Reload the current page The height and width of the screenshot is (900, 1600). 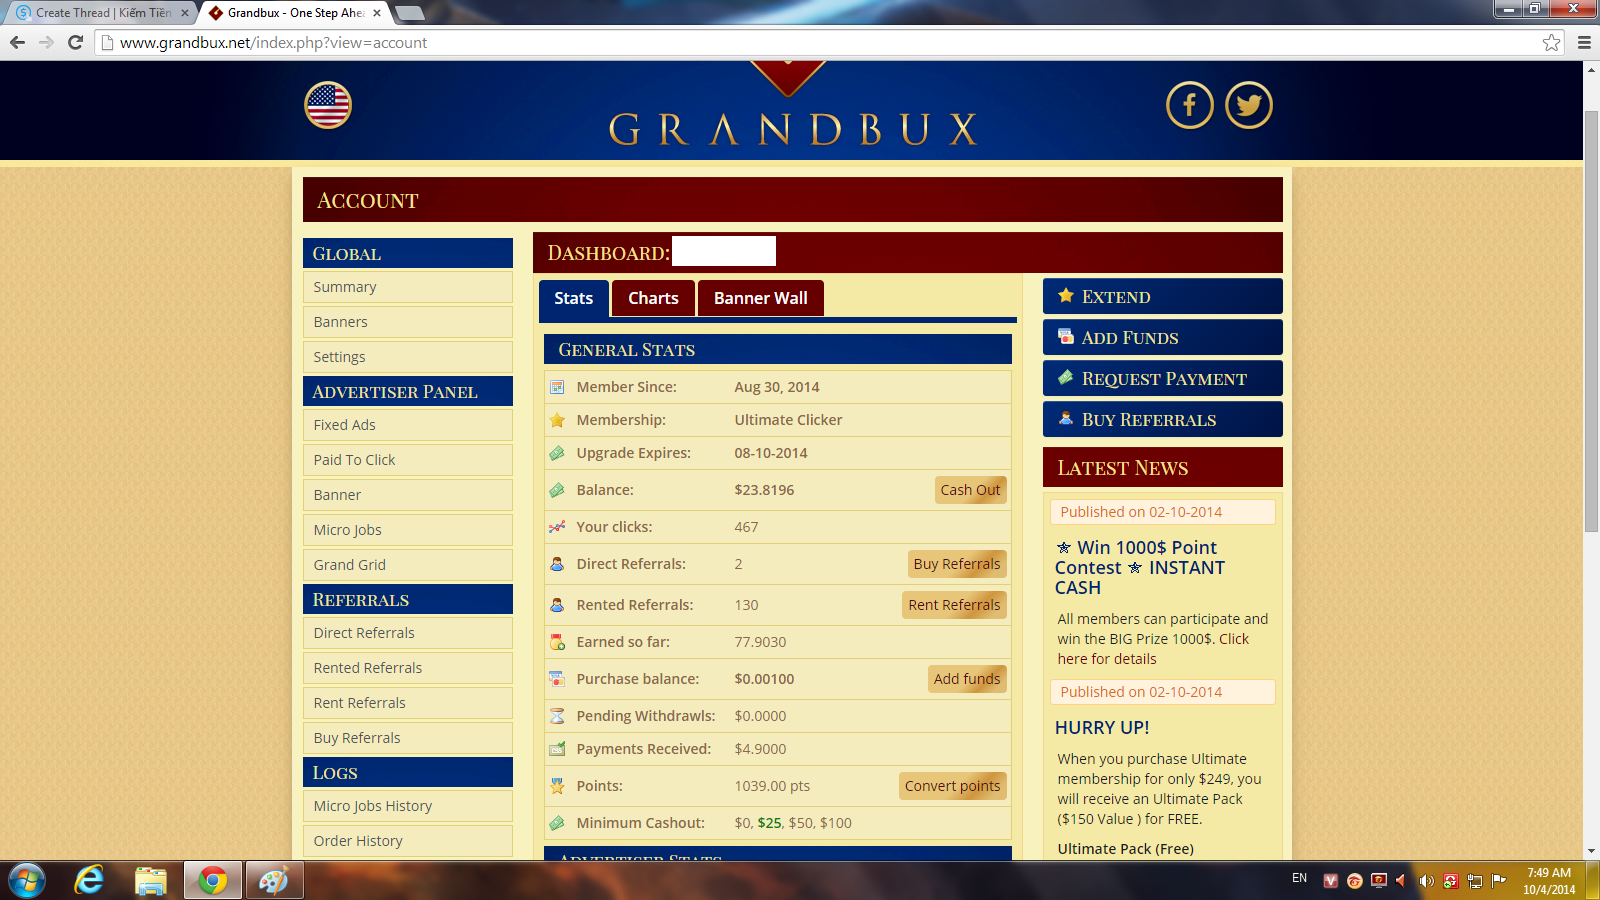point(75,42)
